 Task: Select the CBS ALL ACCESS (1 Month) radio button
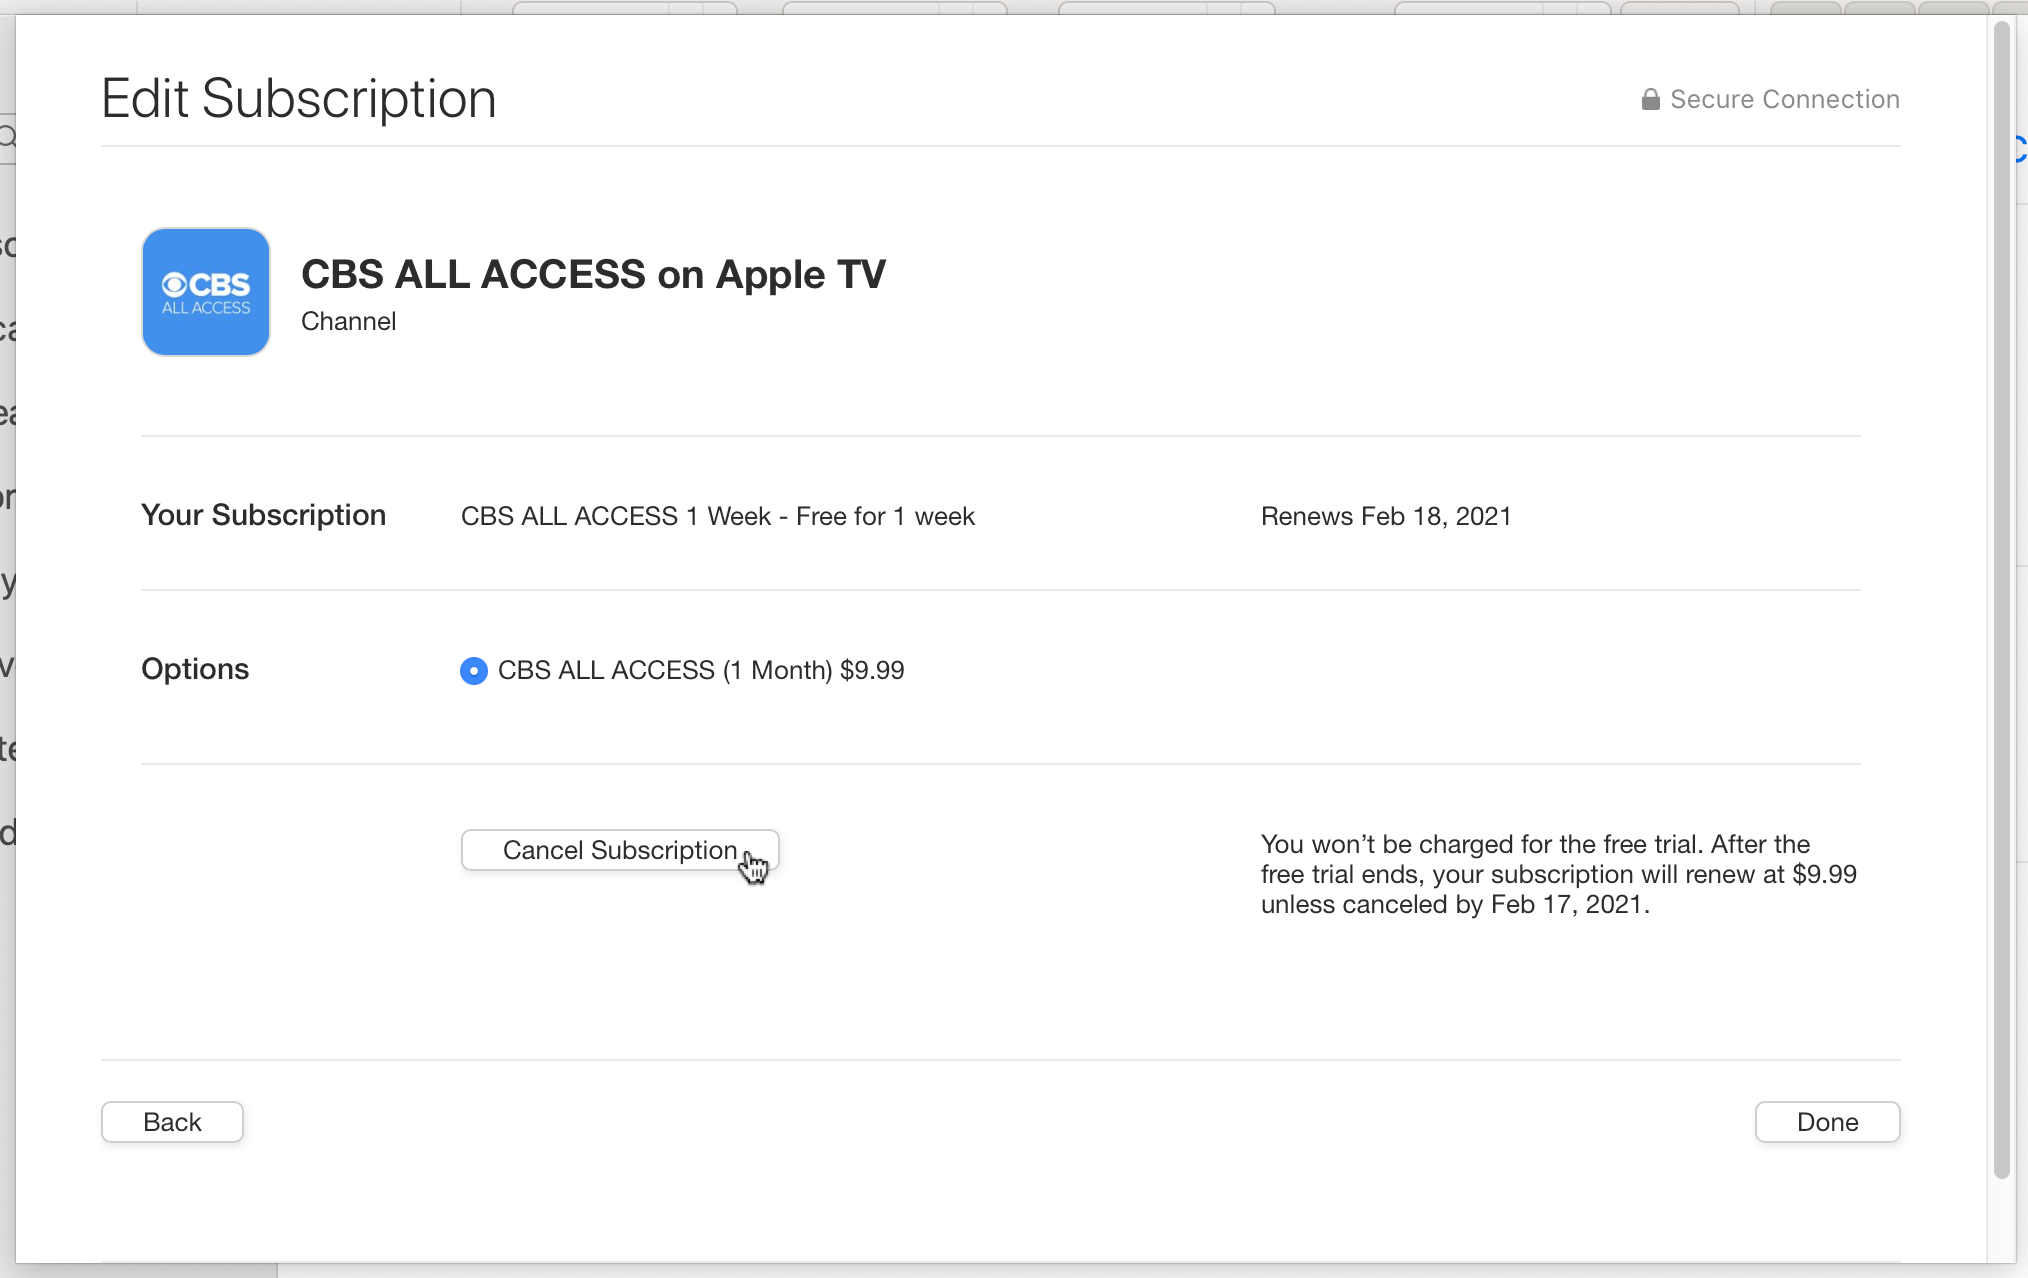click(473, 670)
